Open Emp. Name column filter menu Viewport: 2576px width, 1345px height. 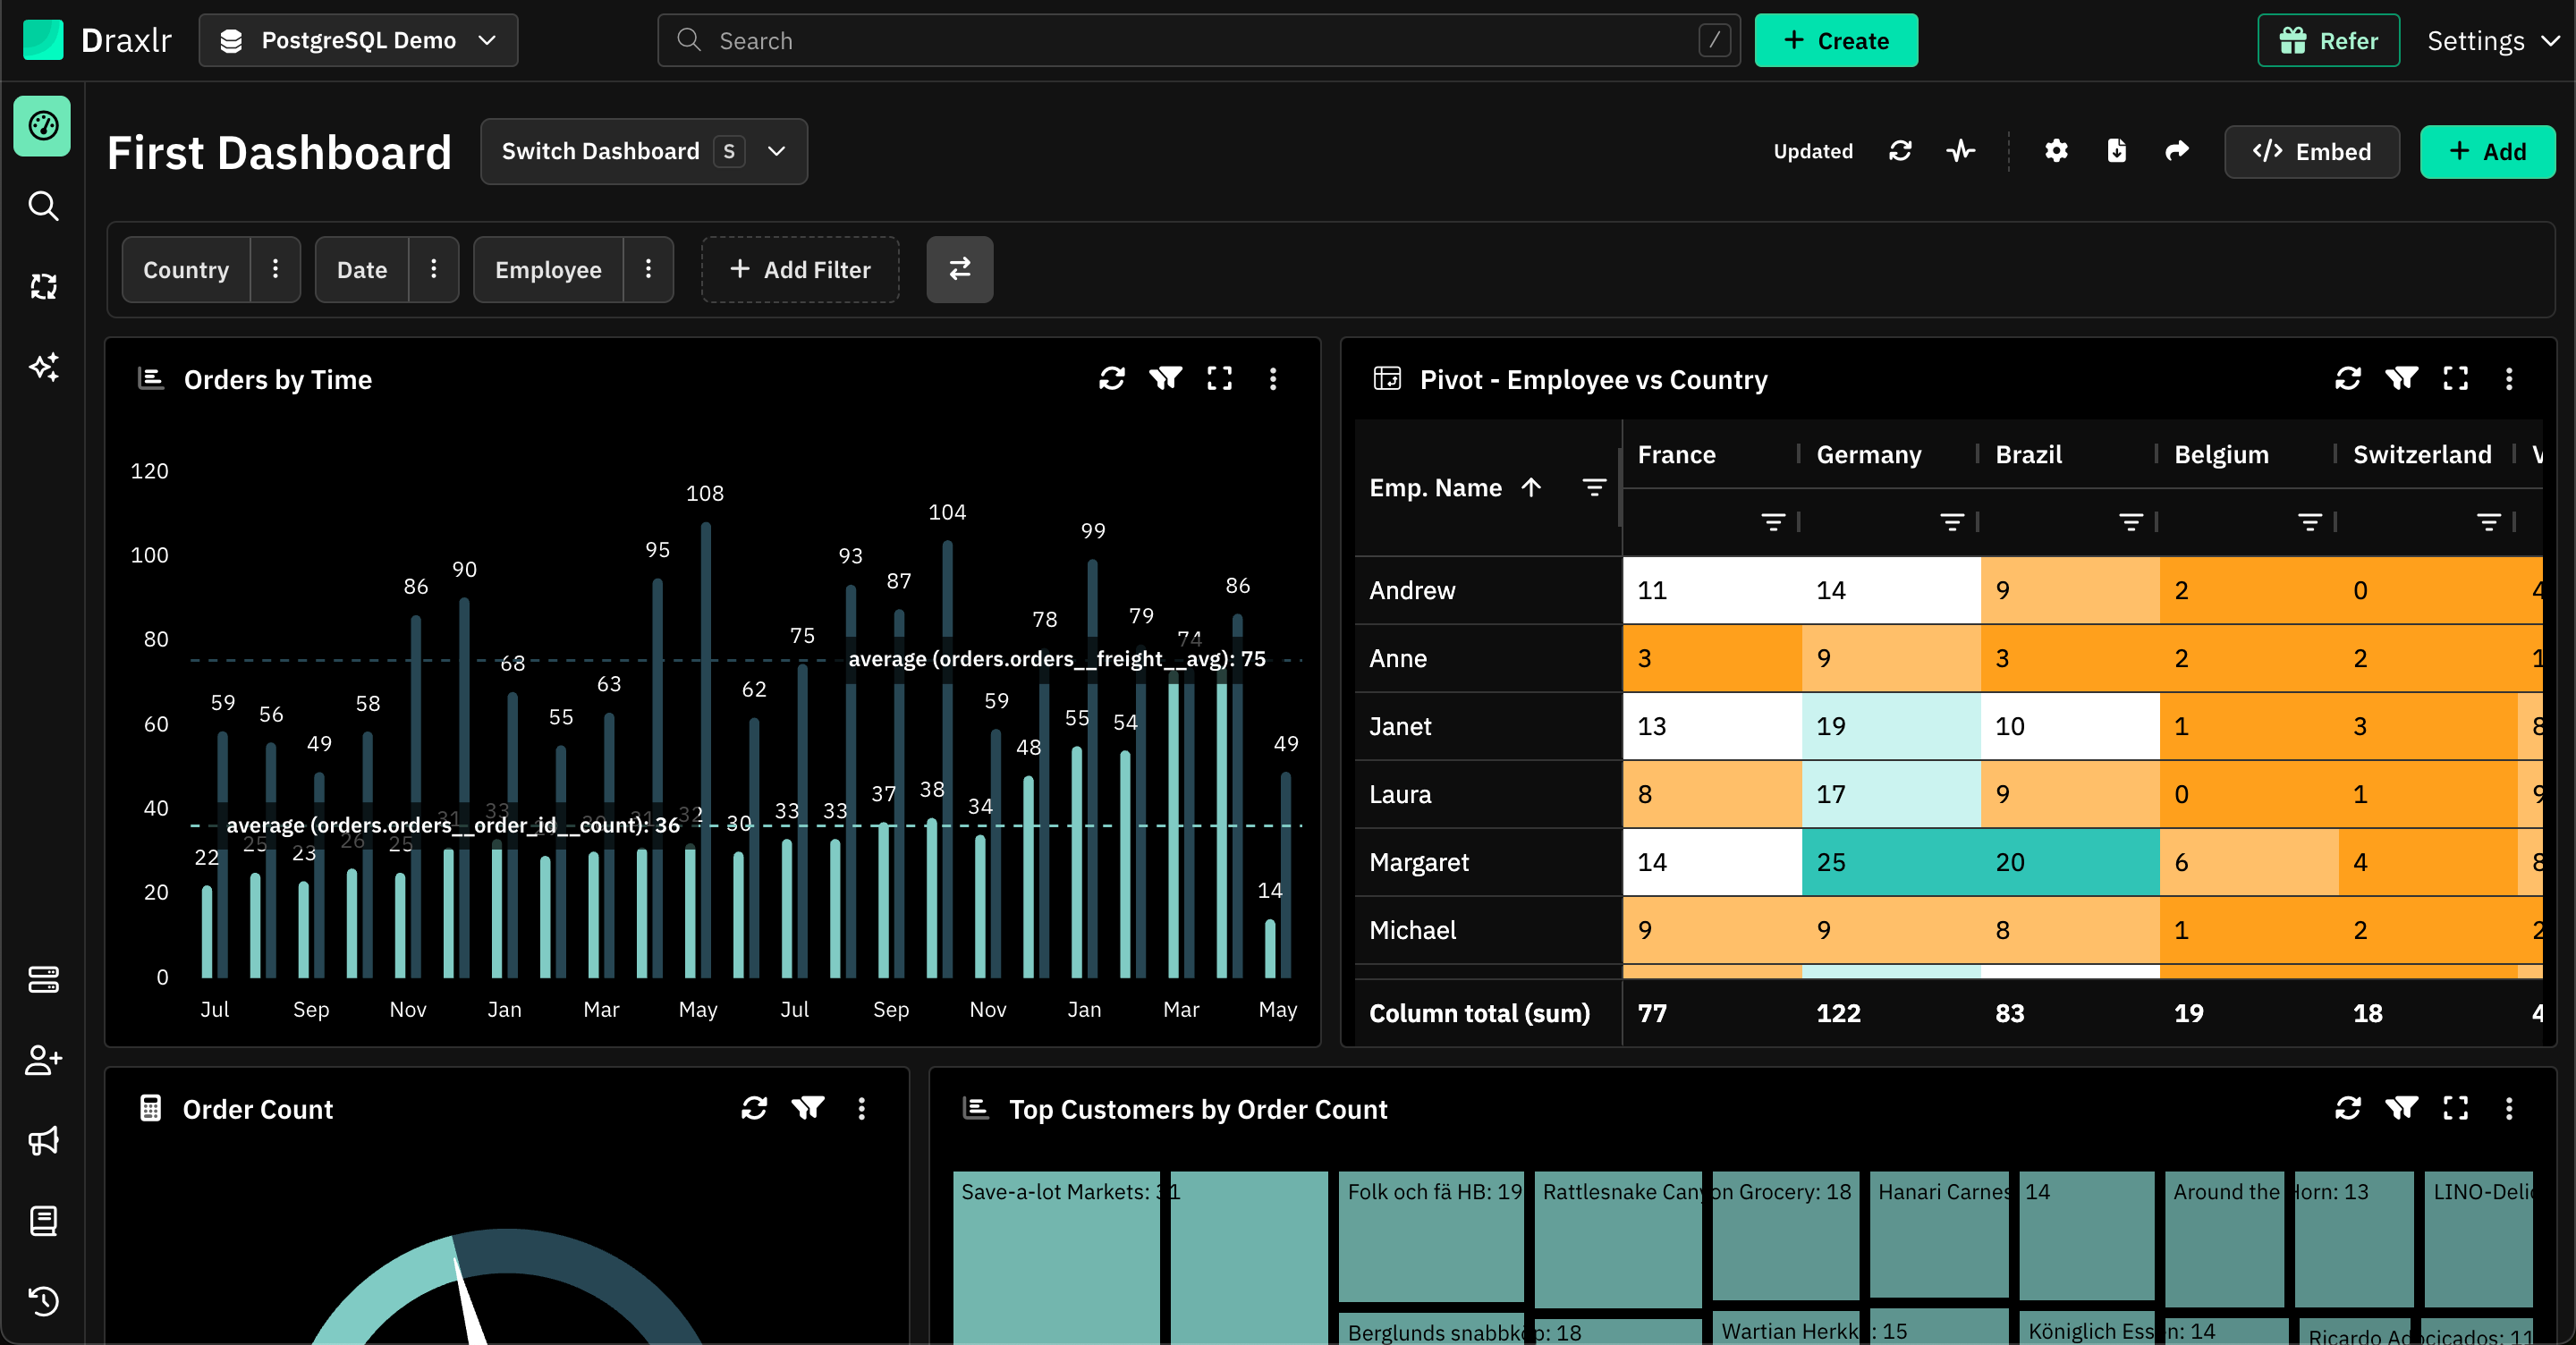pyautogui.click(x=1594, y=487)
